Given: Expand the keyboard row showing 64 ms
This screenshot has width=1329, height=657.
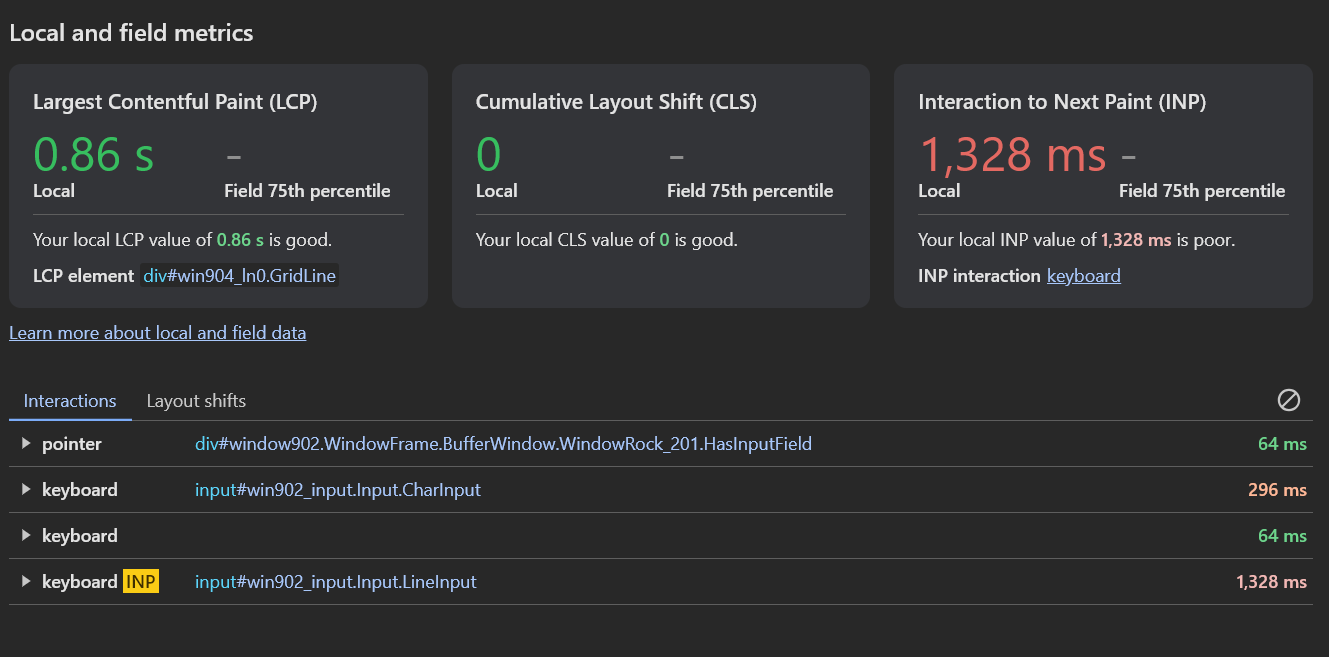Looking at the screenshot, I should (26, 536).
